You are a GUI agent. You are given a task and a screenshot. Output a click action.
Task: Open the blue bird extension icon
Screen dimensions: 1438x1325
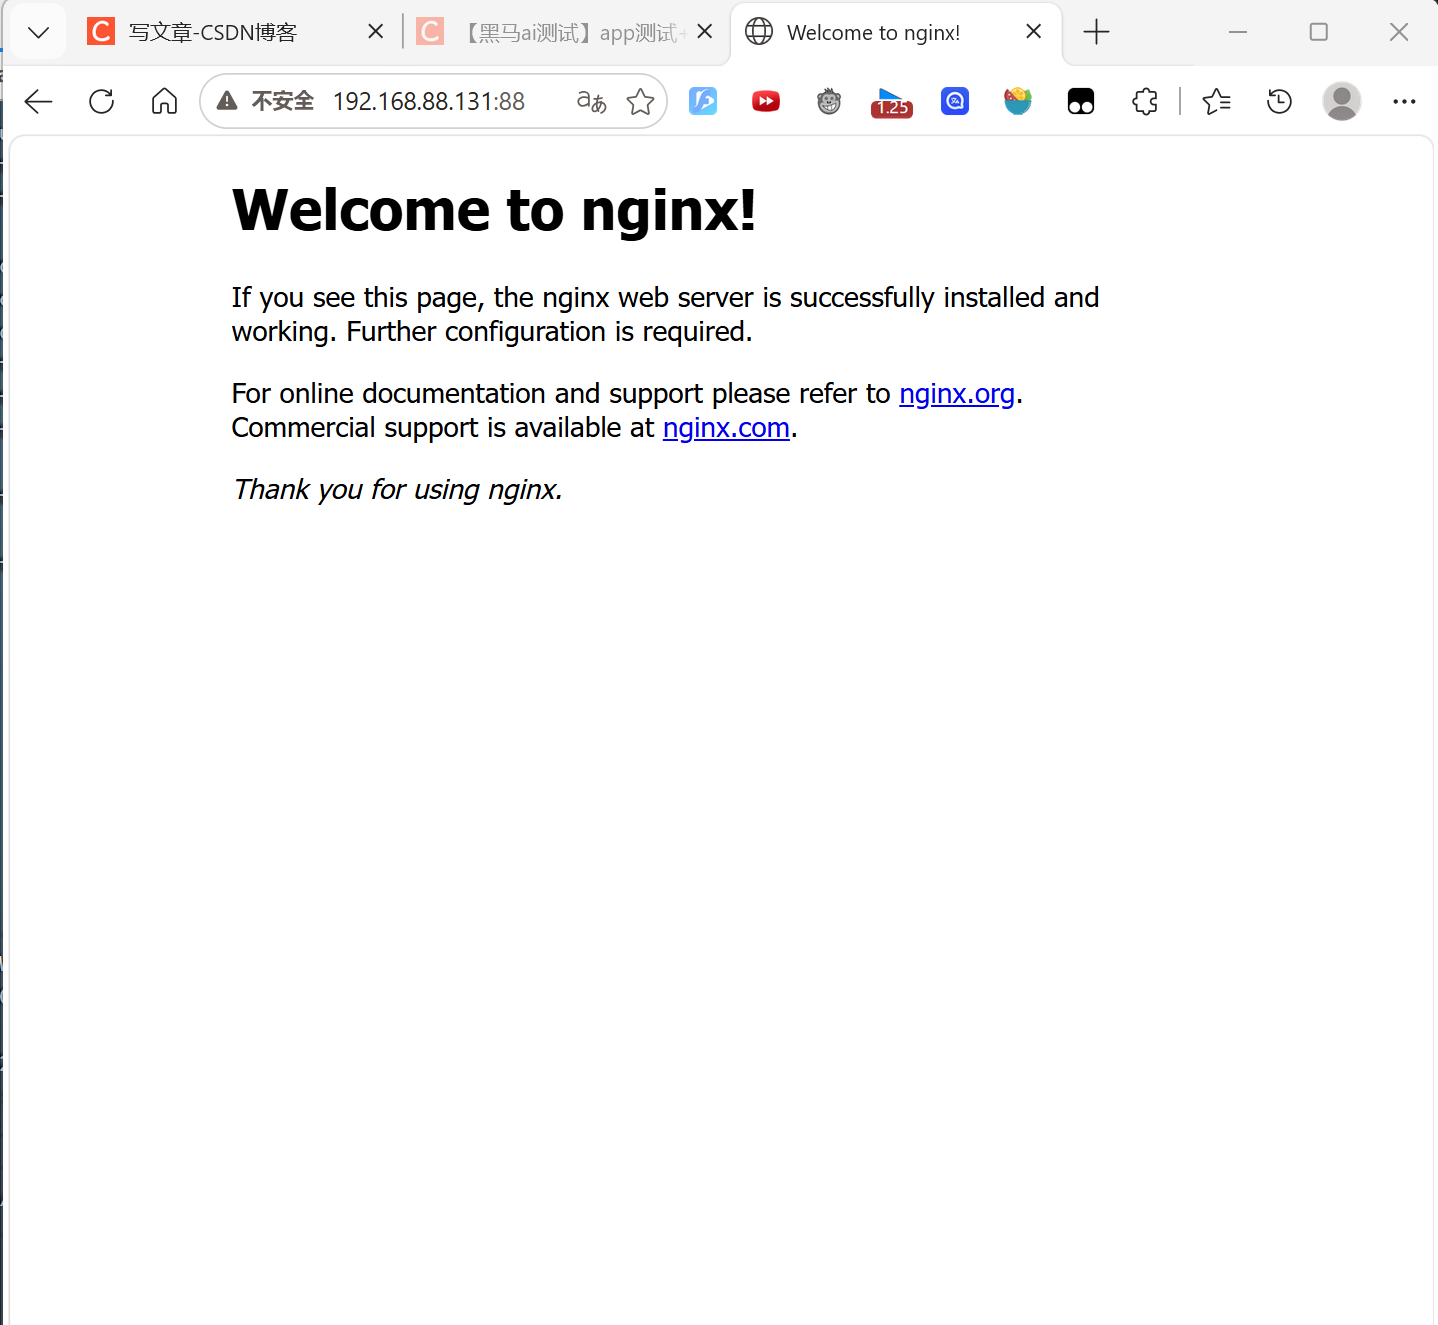coord(703,101)
